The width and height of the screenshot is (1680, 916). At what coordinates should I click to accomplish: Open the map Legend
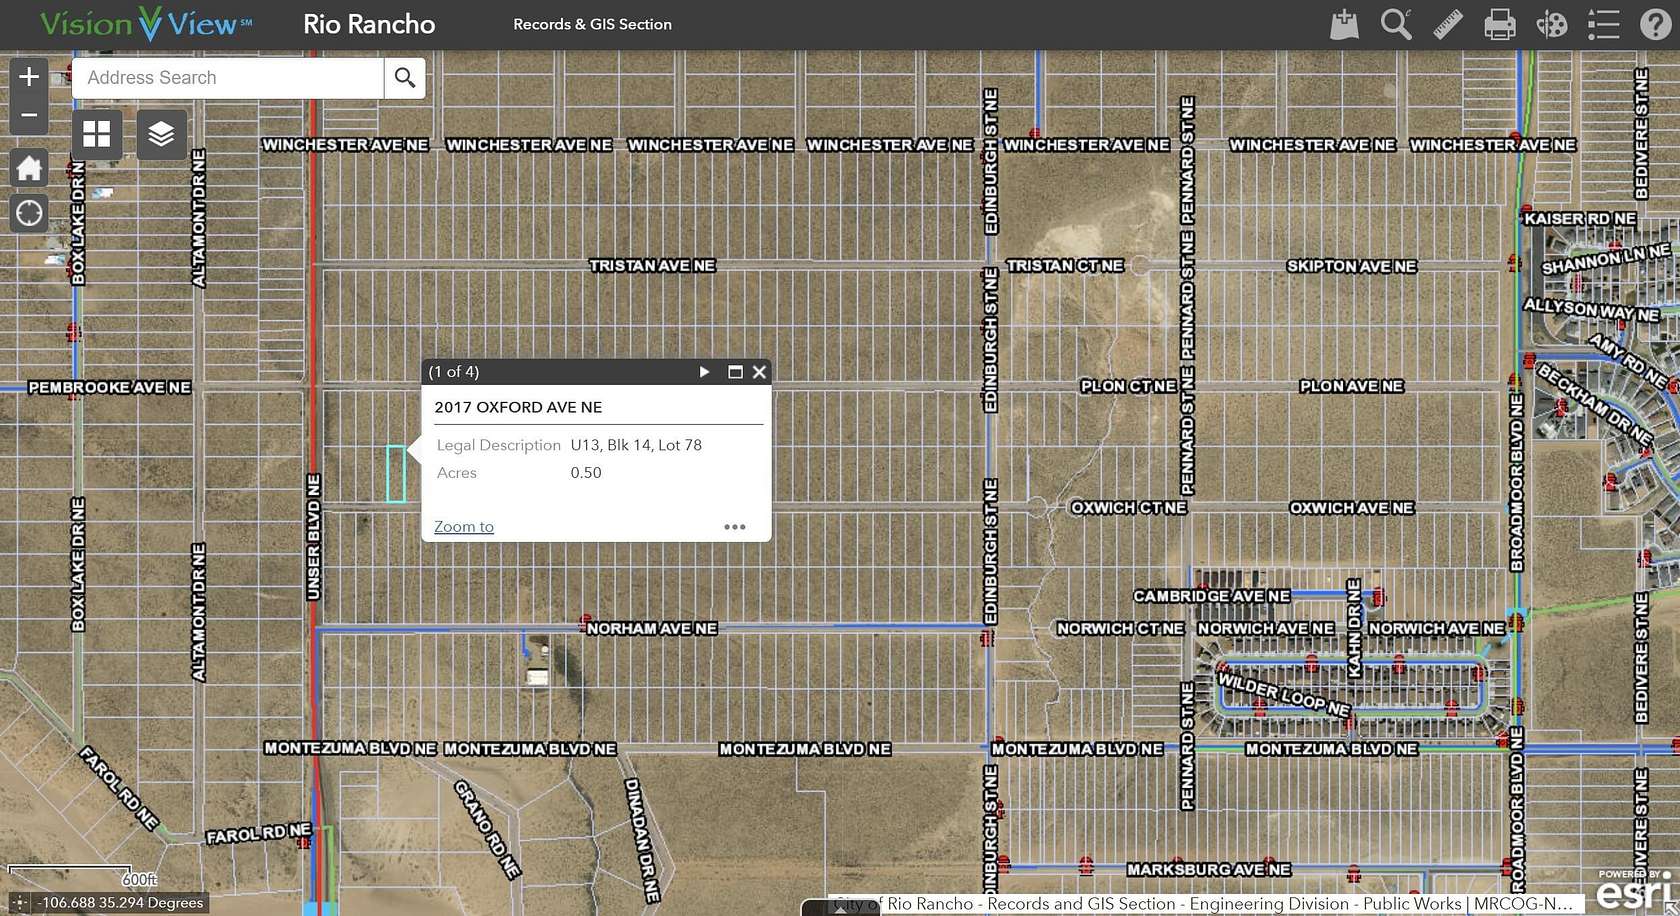point(1602,24)
